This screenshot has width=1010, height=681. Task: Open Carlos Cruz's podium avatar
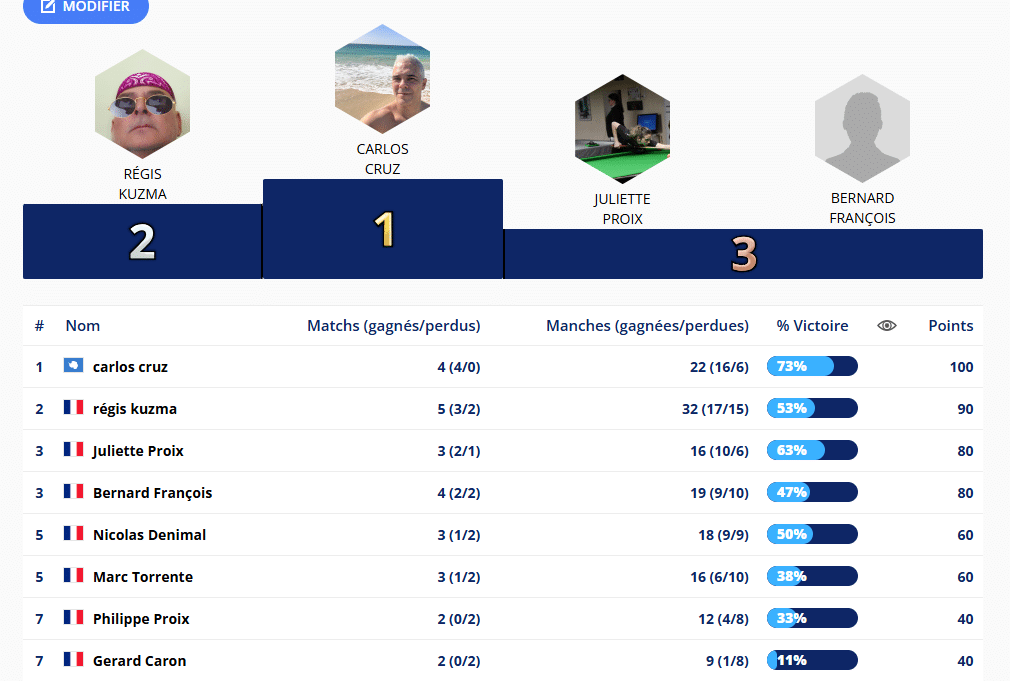tap(382, 79)
